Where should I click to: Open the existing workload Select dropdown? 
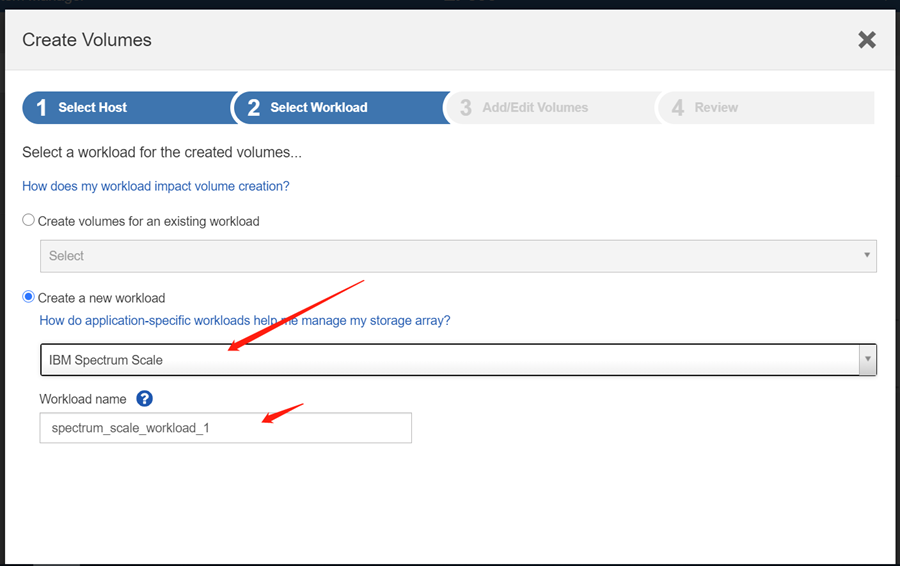click(x=458, y=256)
